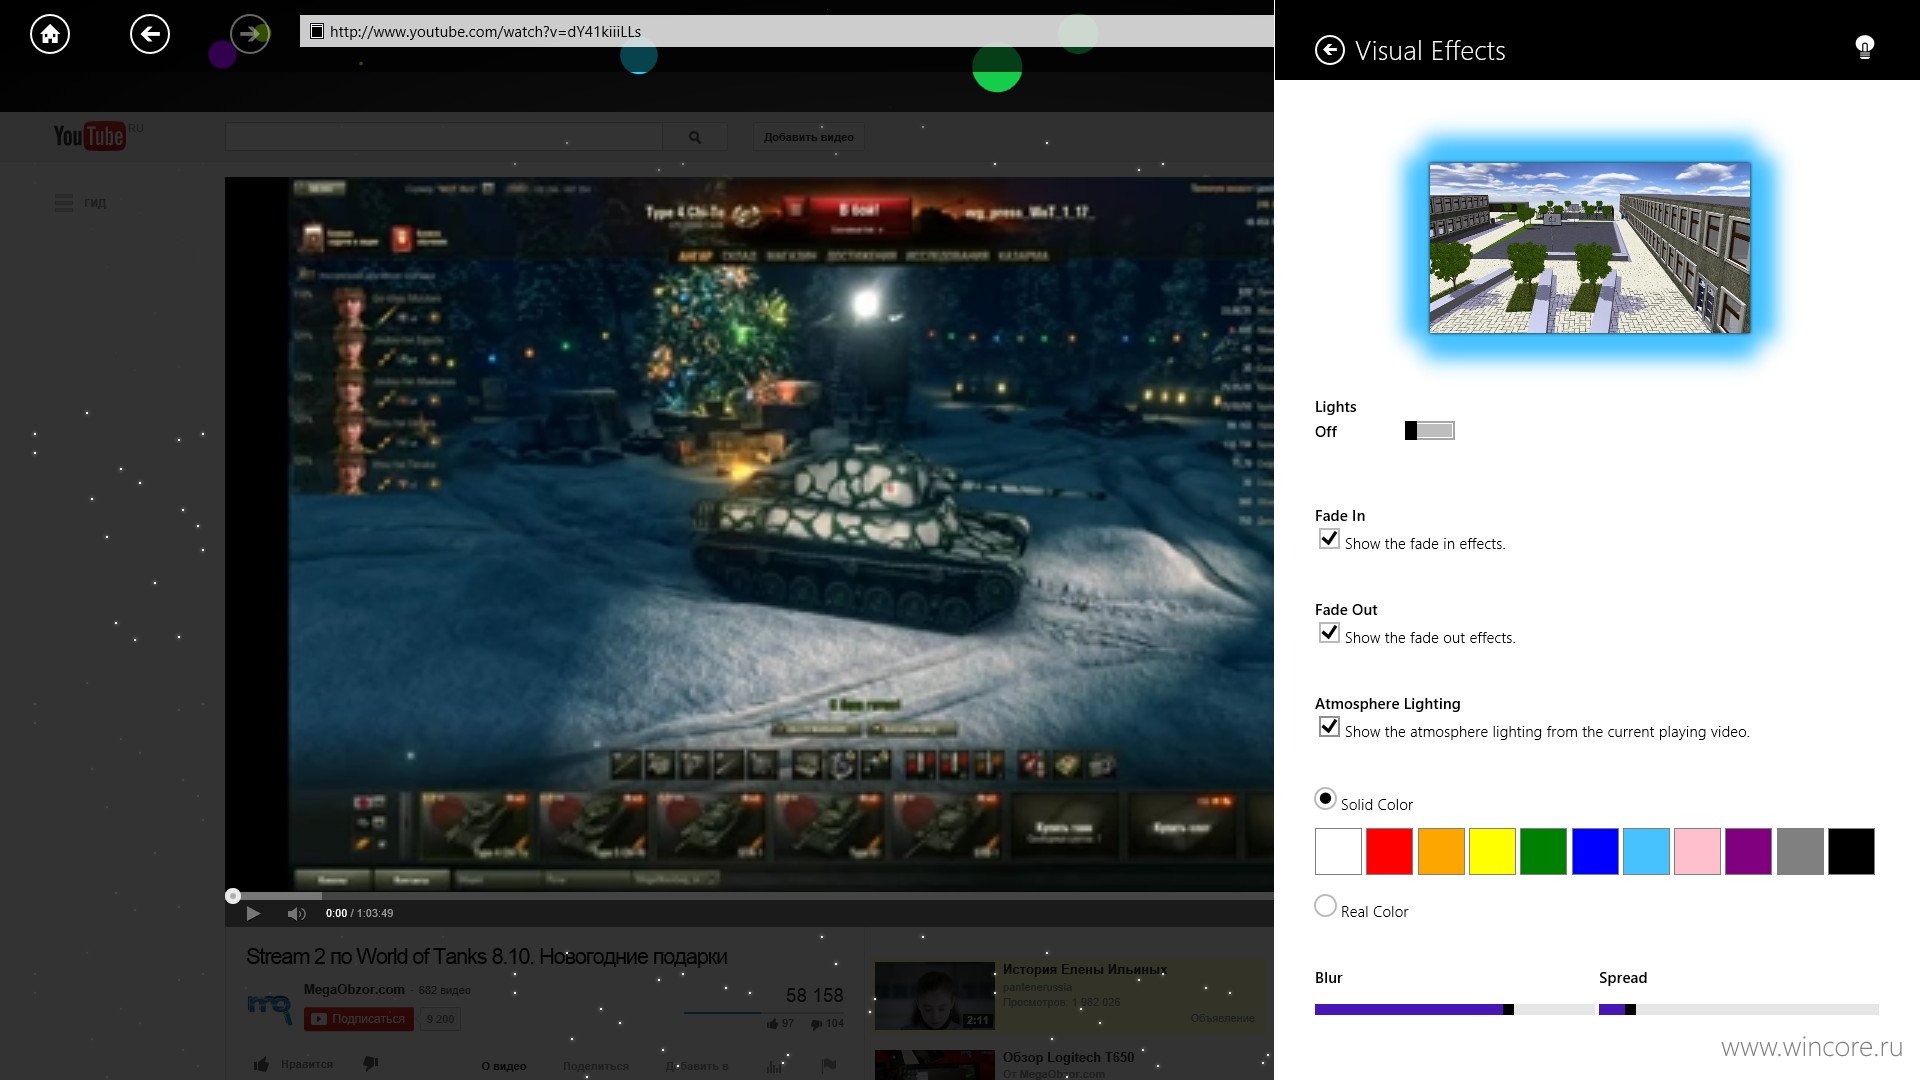Click the red subscribe button under the video
This screenshot has height=1080, width=1920.
(x=358, y=1019)
